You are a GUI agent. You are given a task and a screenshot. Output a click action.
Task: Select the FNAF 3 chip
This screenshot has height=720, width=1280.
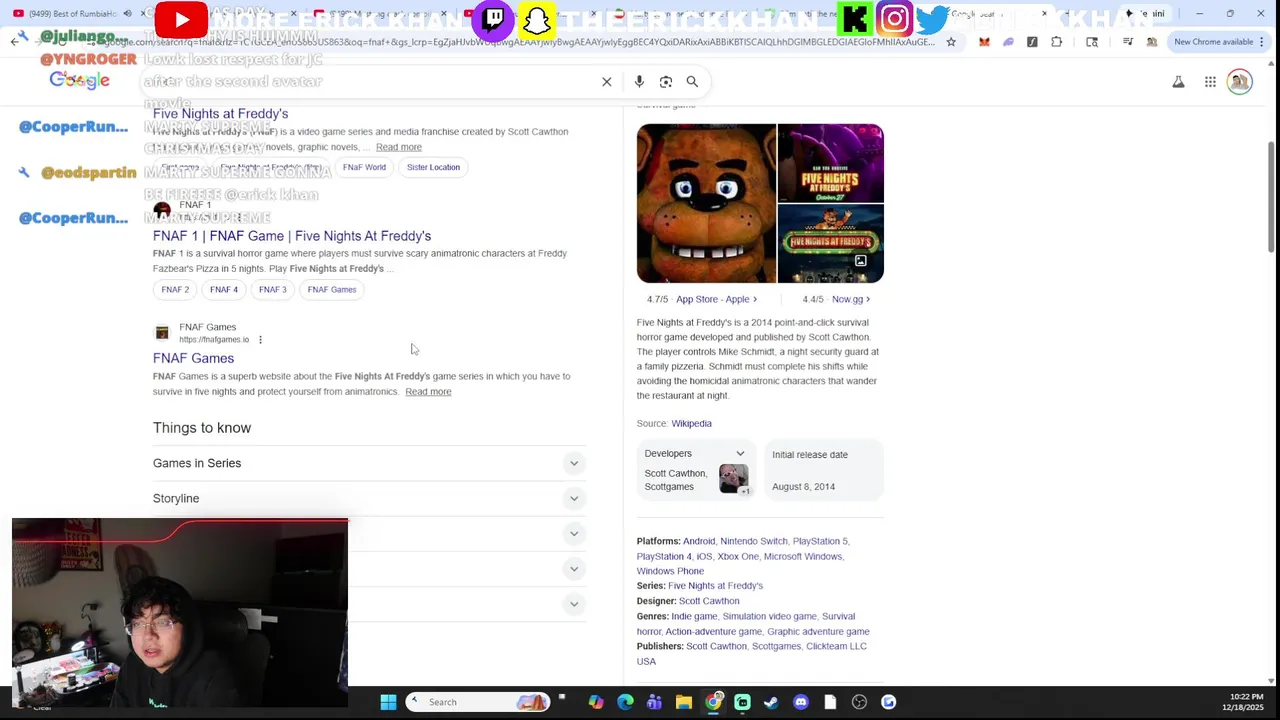tap(272, 290)
